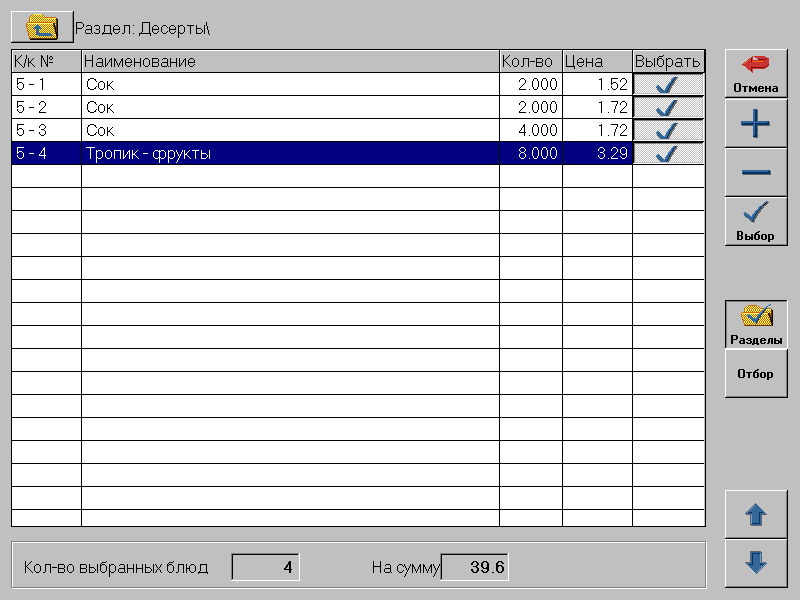Go up one folder level
800x600 pixels.
click(42, 27)
